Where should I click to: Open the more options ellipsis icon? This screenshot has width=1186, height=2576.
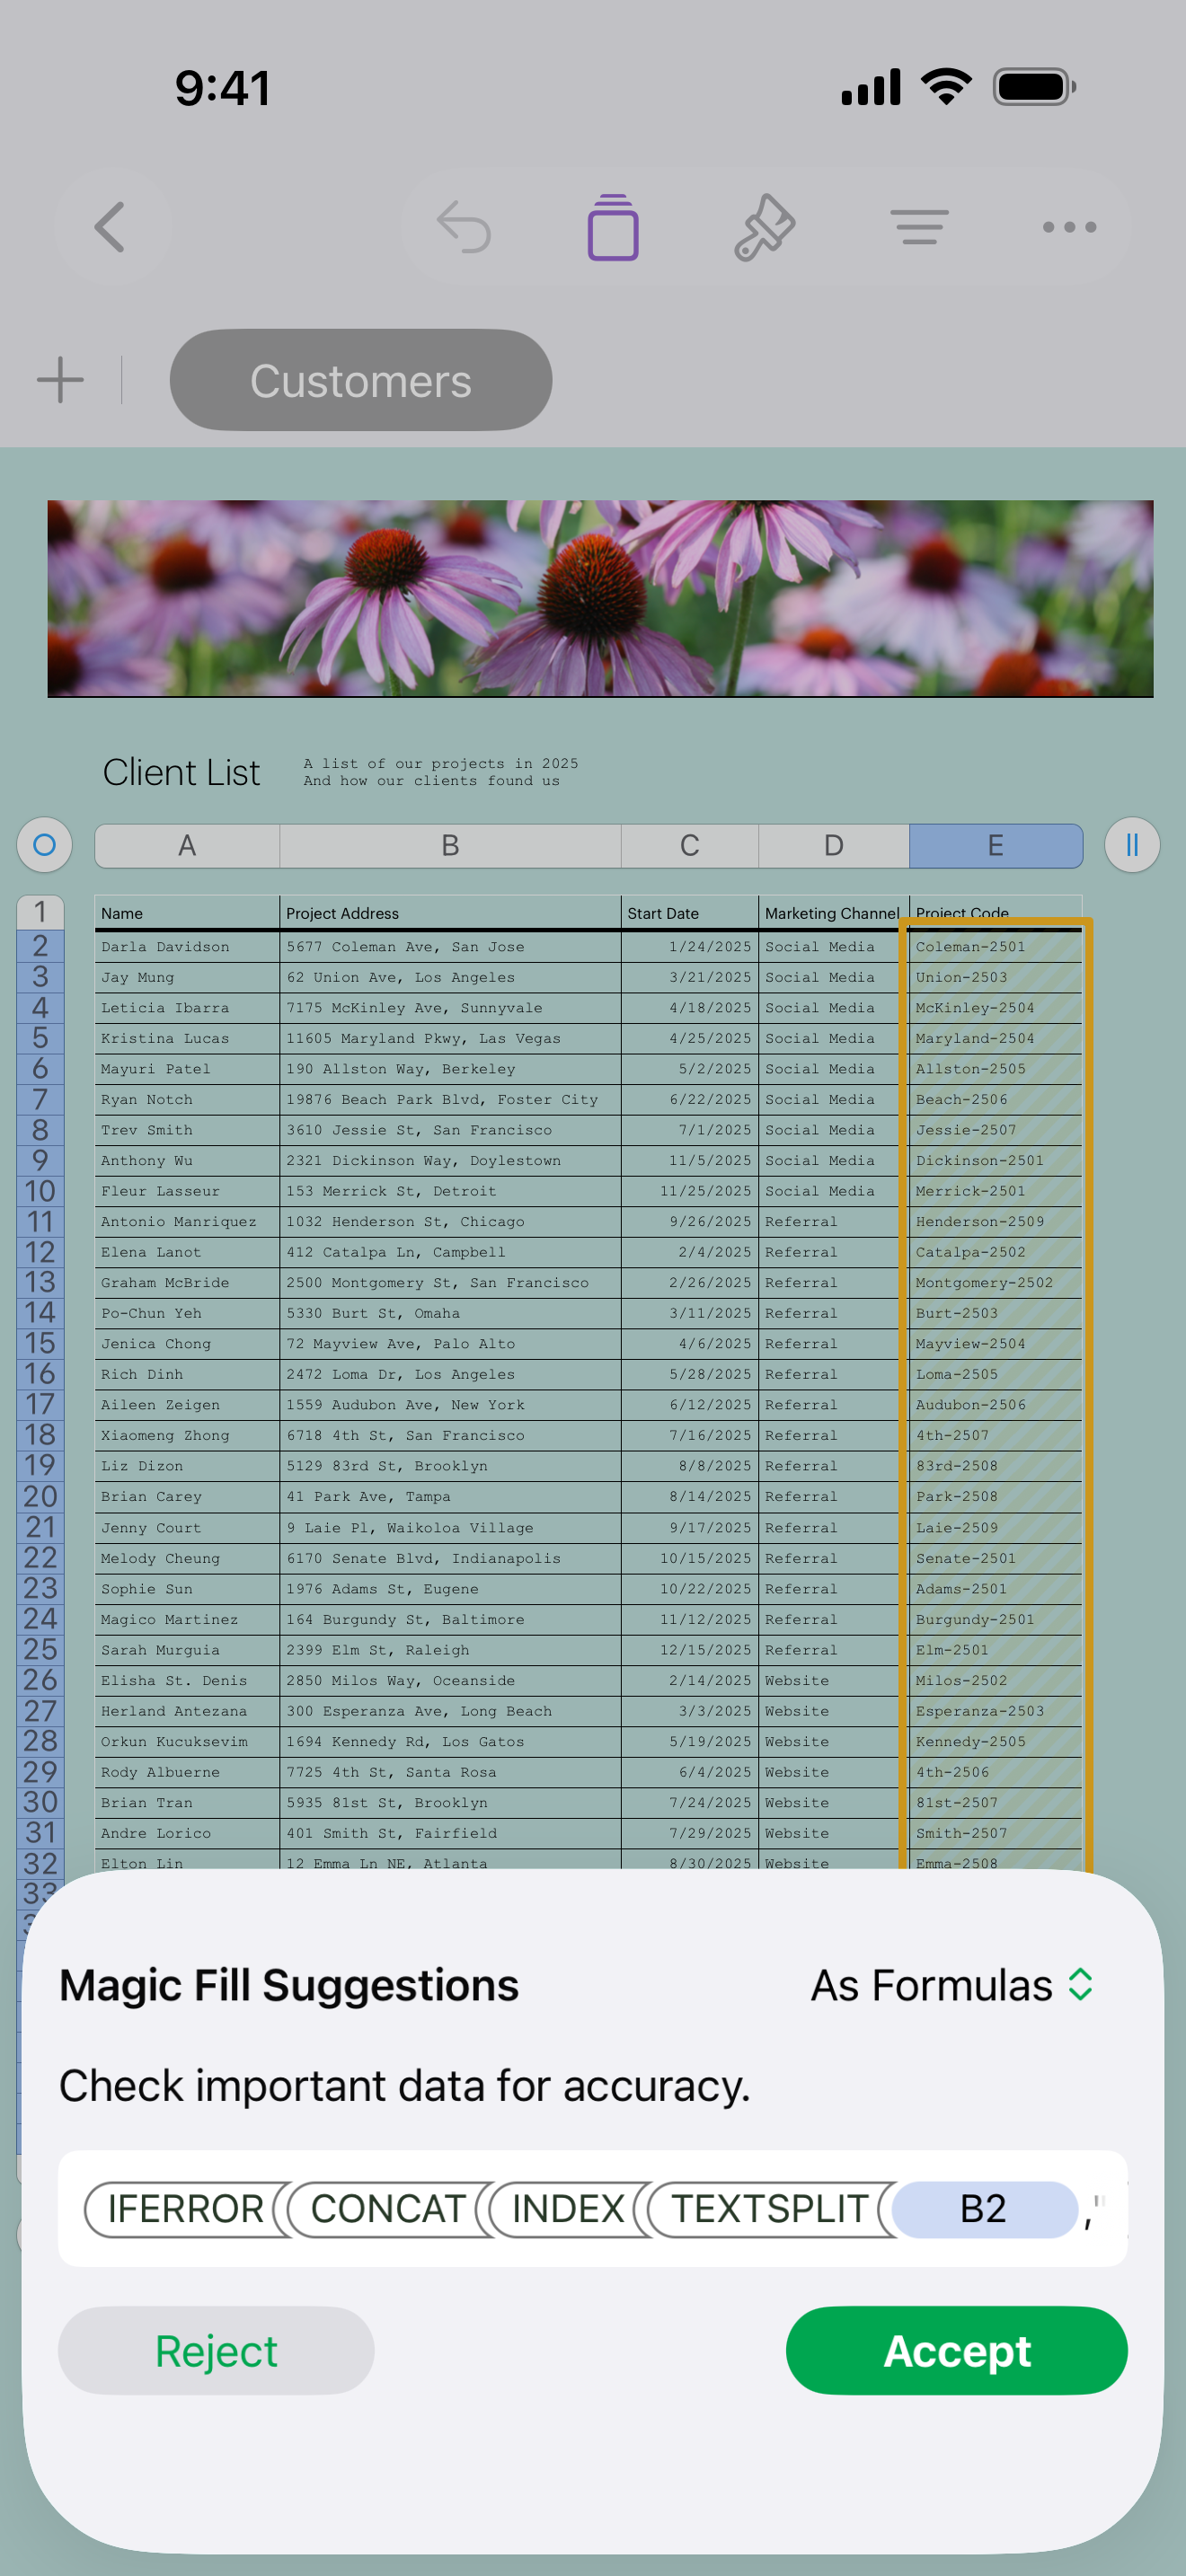pyautogui.click(x=1069, y=227)
